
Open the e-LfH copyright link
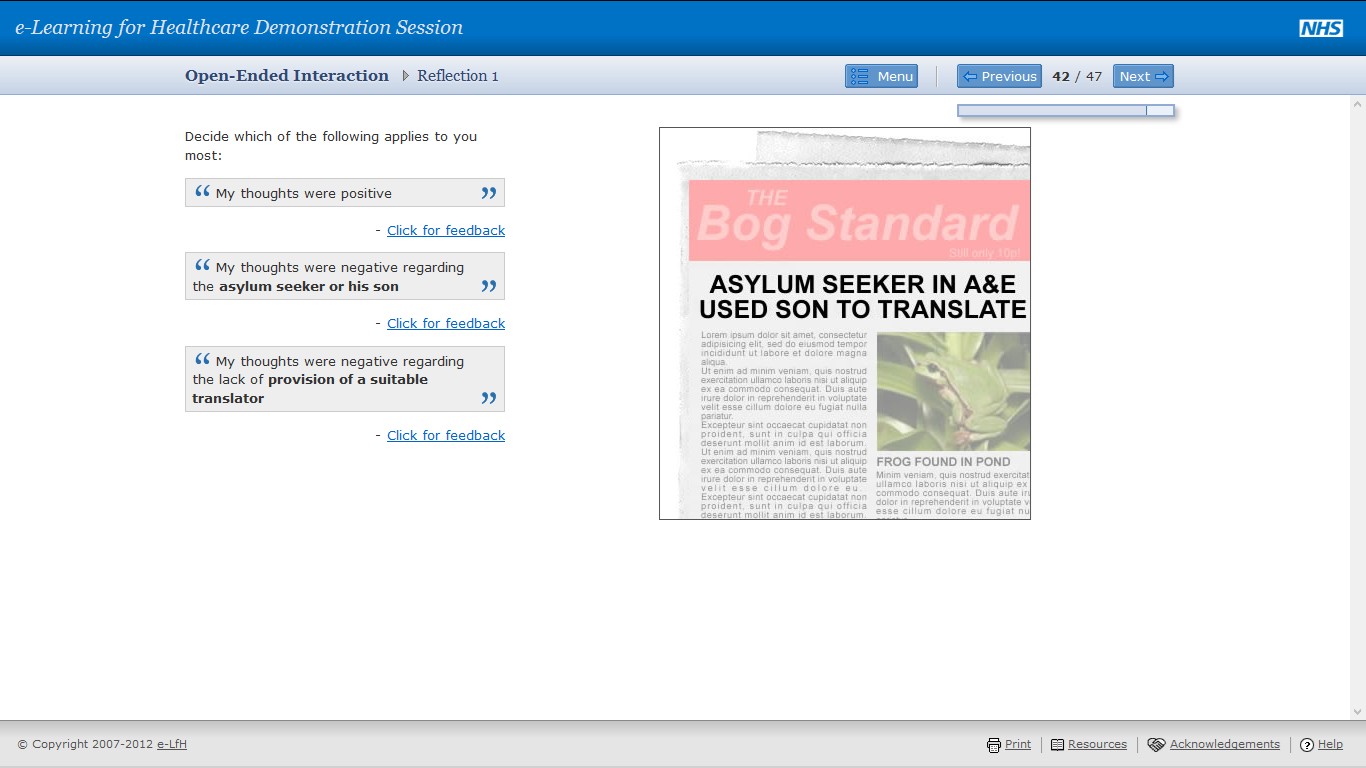(x=169, y=744)
